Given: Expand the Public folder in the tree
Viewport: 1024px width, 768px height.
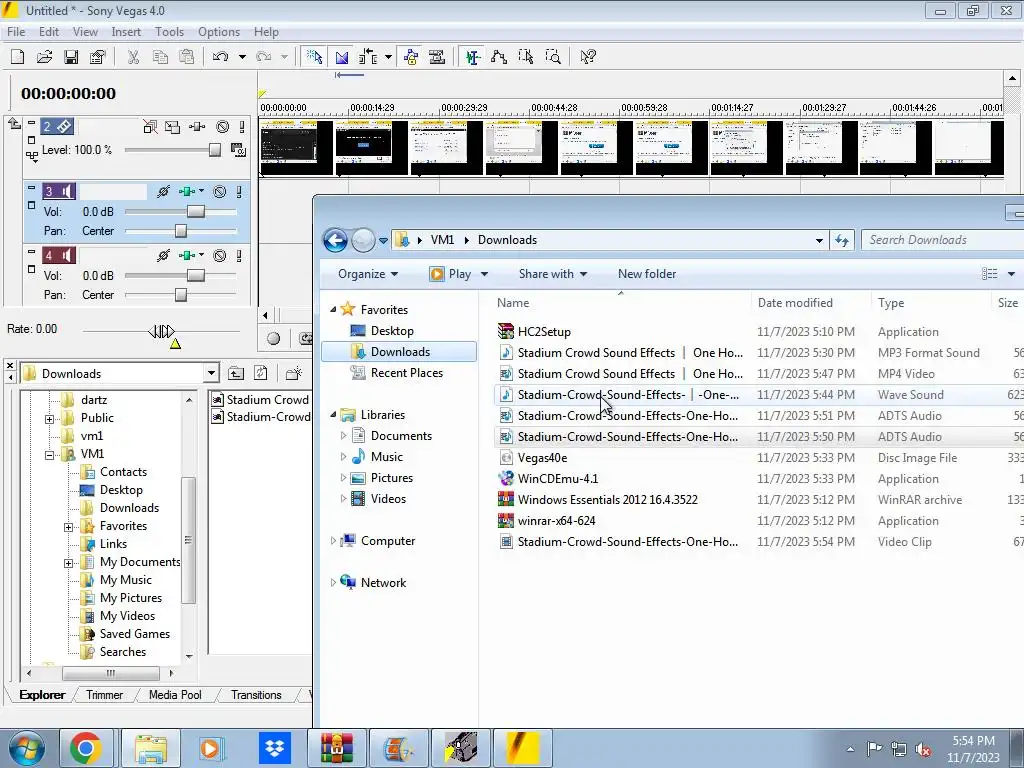Looking at the screenshot, I should tap(50, 419).
